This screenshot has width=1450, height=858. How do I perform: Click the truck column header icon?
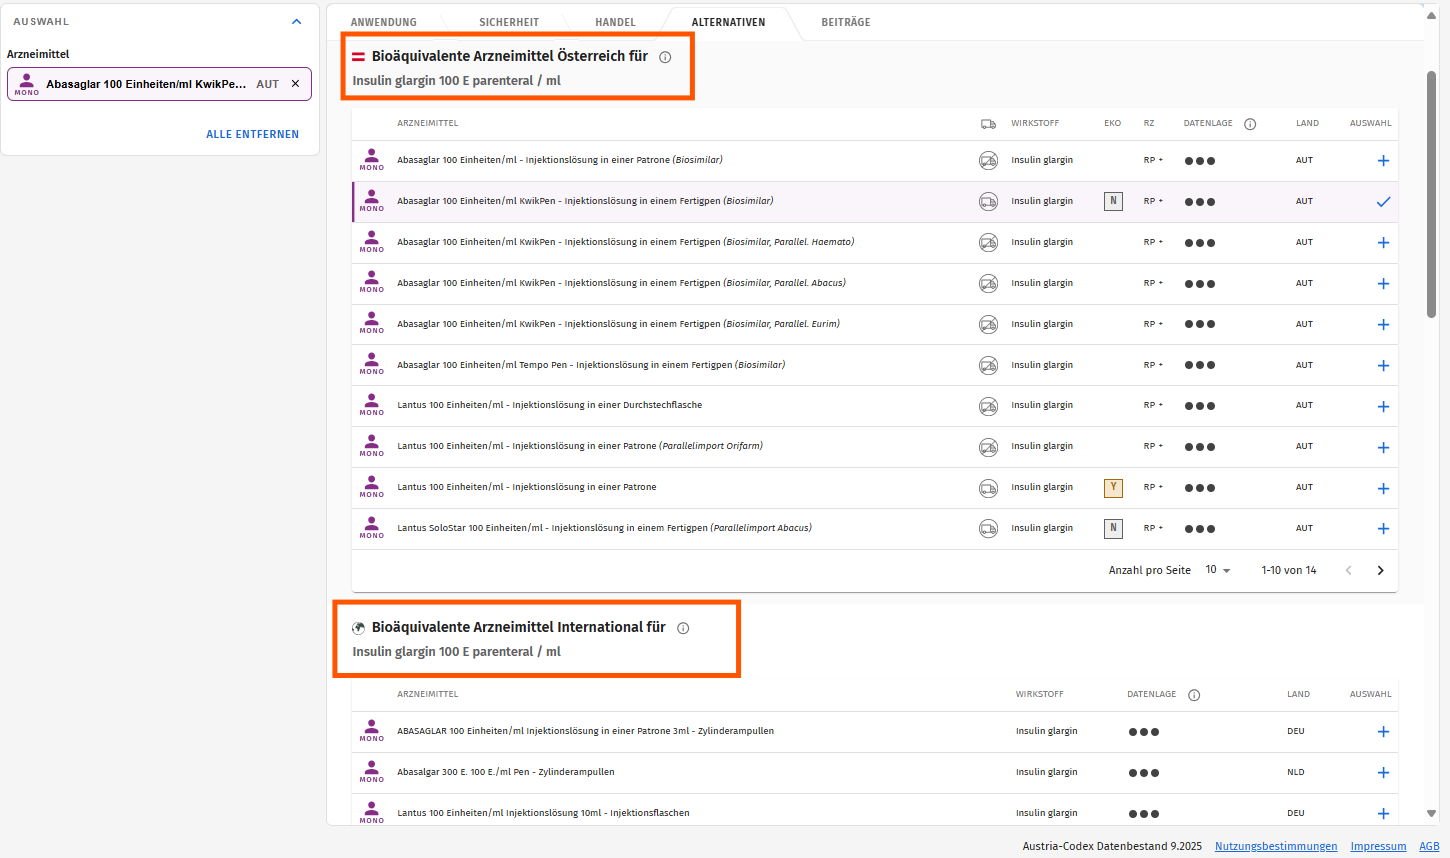pyautogui.click(x=988, y=124)
